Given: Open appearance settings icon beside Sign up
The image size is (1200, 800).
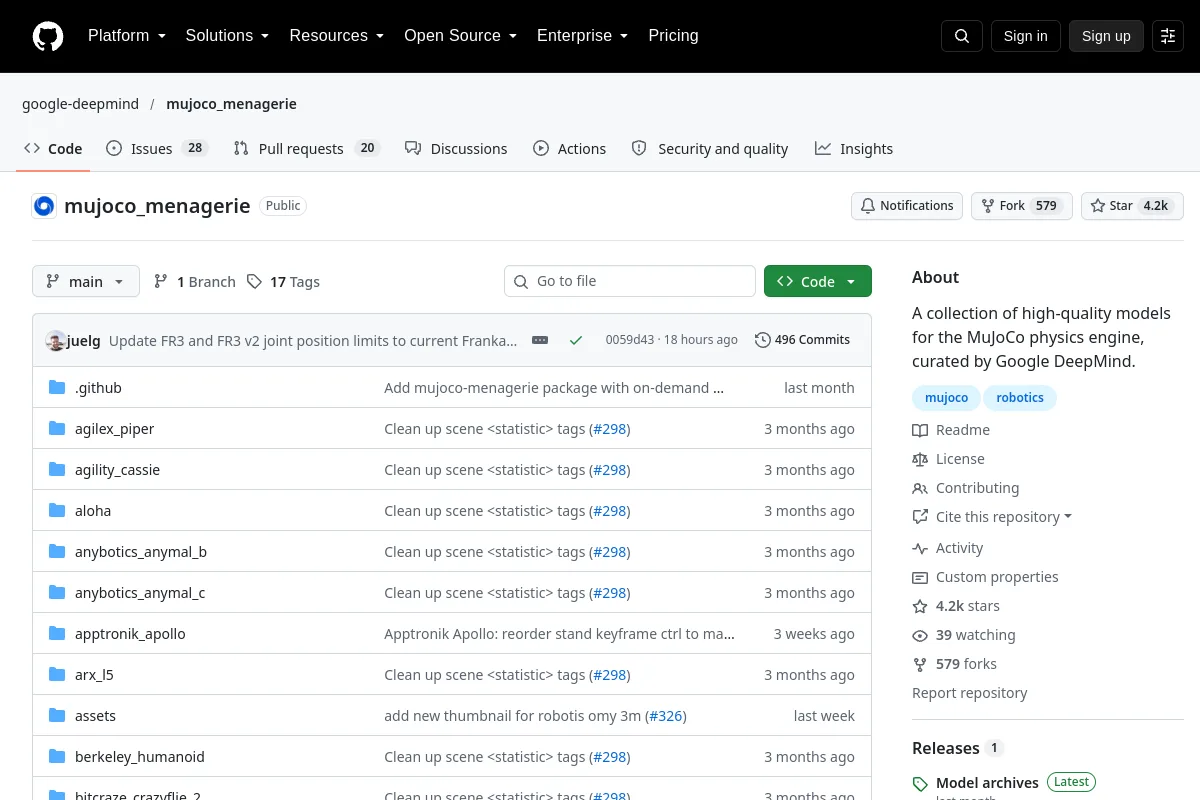Looking at the screenshot, I should point(1168,36).
